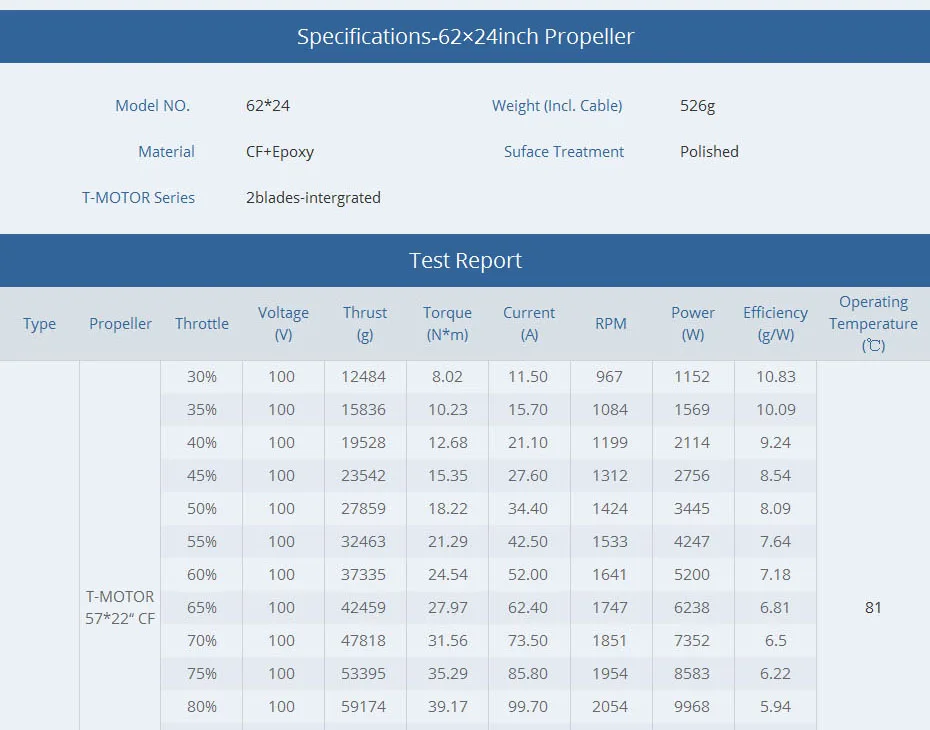Select torque value 12.68
The width and height of the screenshot is (930, 730).
click(448, 442)
